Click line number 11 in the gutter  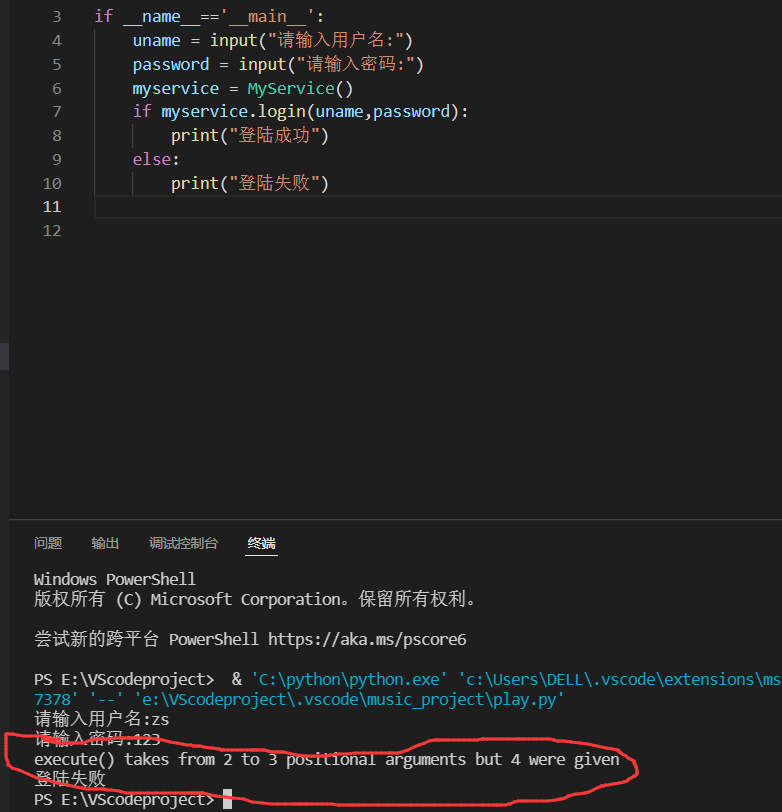pyautogui.click(x=52, y=207)
